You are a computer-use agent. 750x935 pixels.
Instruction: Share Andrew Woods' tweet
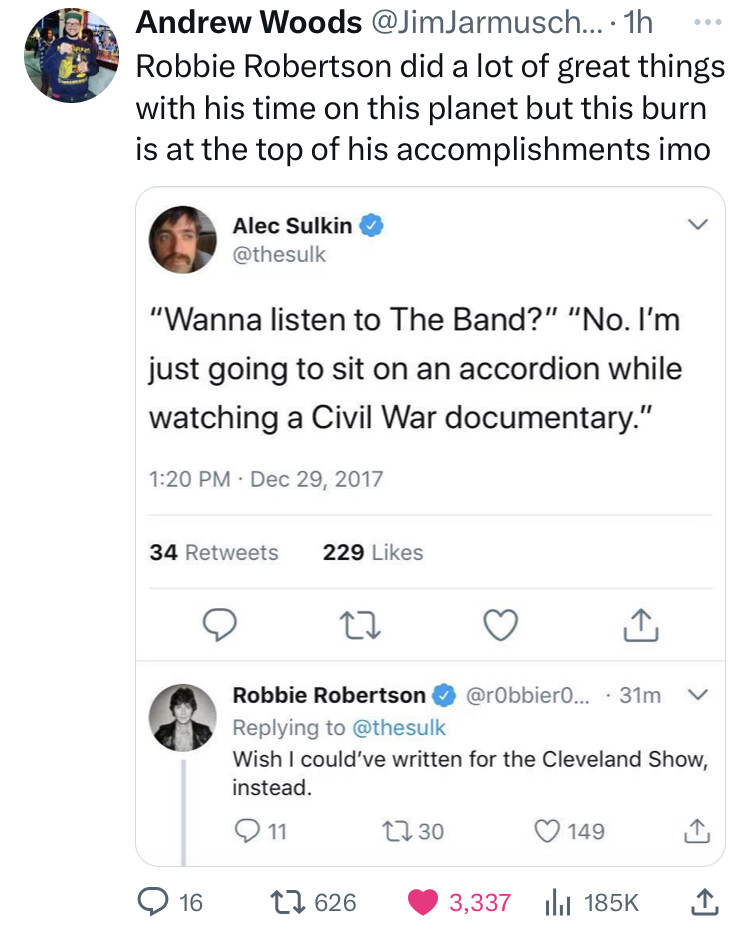point(705,902)
